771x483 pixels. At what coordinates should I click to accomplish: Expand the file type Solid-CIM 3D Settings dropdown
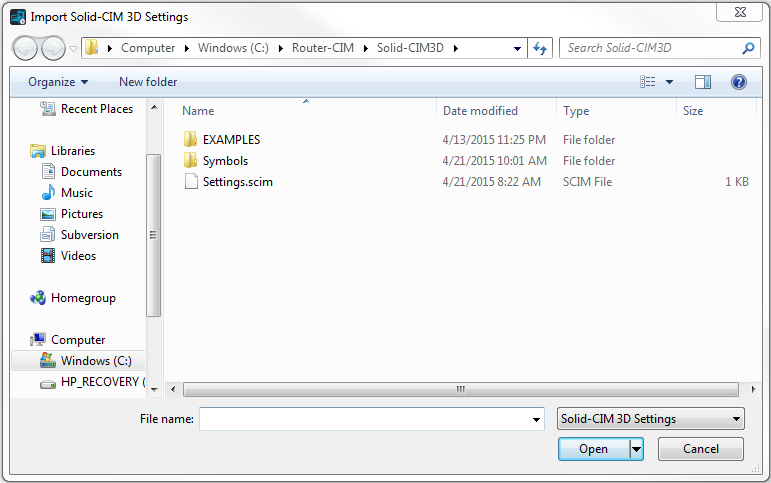650,419
